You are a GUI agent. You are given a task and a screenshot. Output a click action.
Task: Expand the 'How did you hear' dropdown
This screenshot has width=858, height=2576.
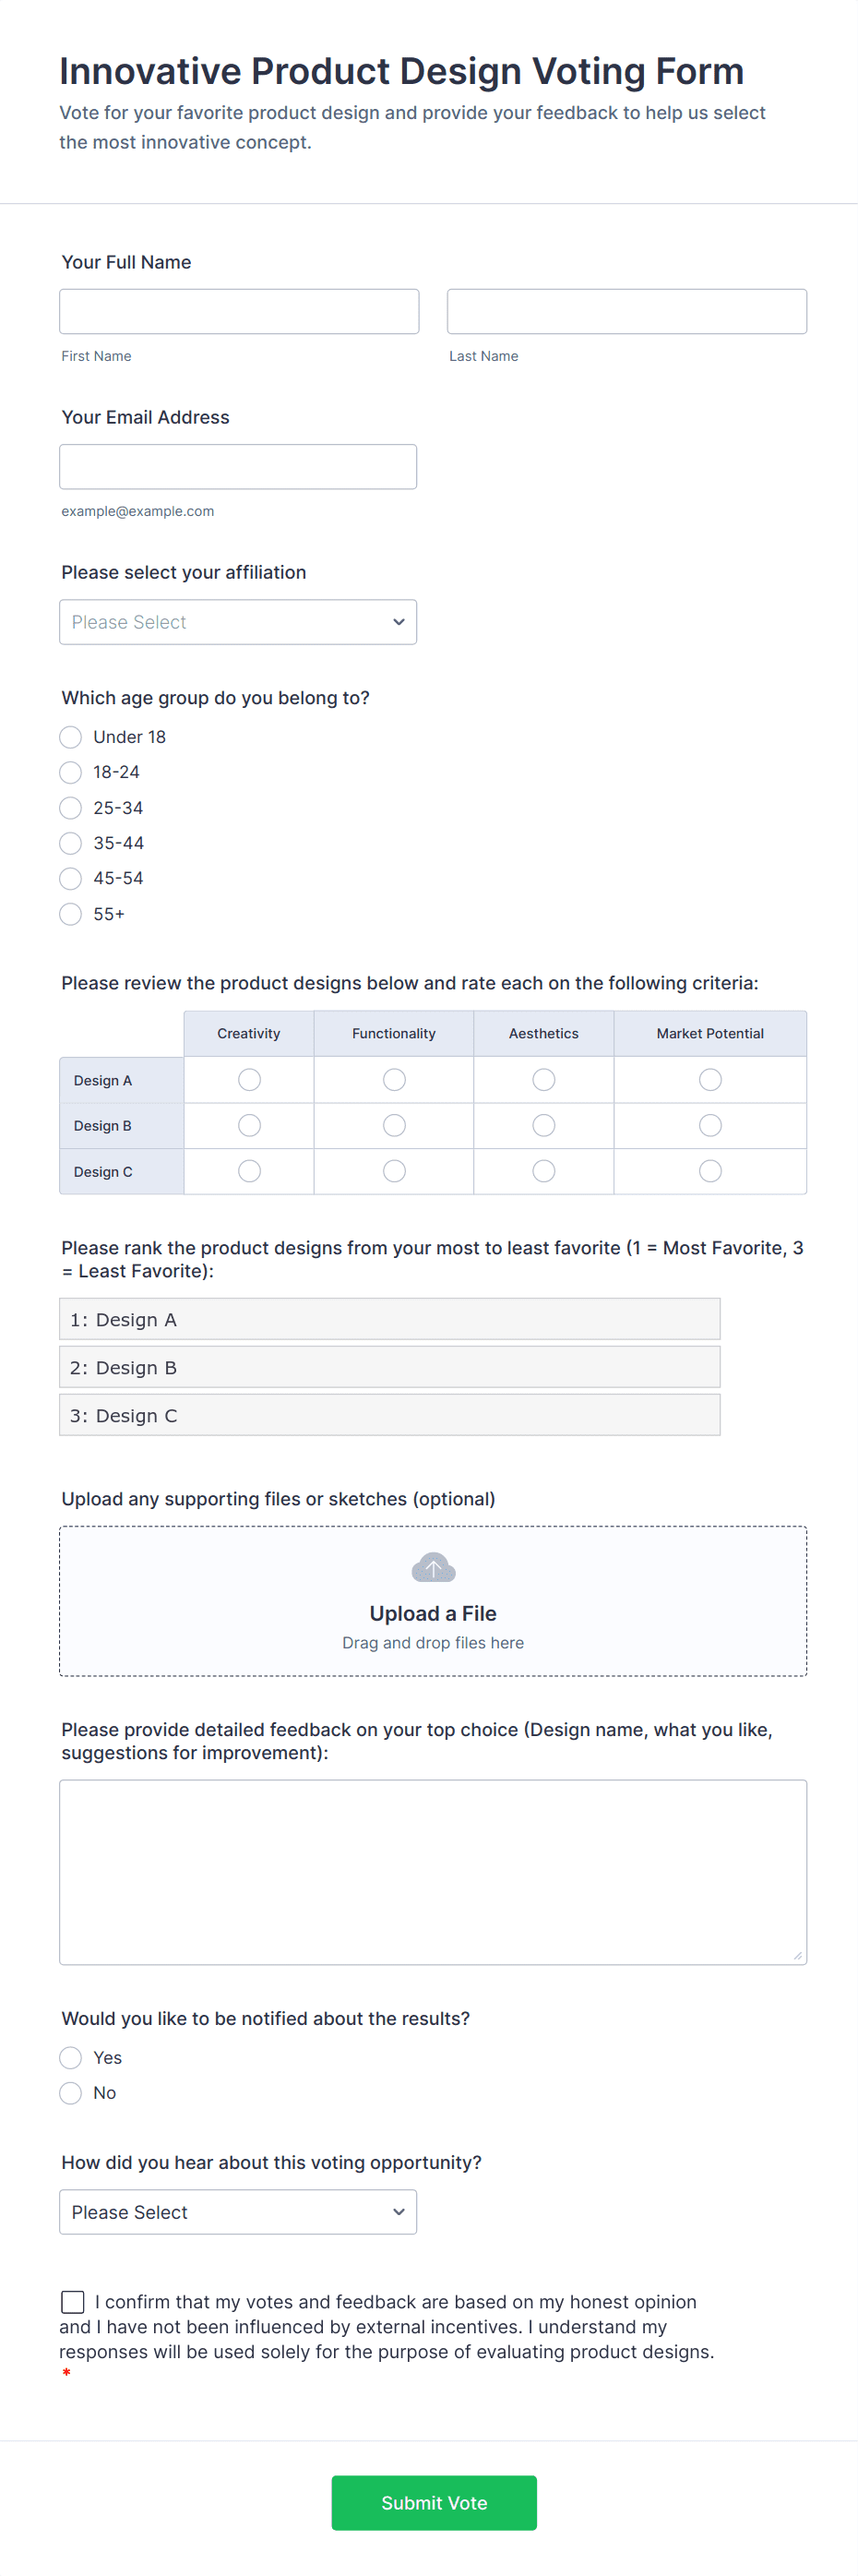(238, 2212)
